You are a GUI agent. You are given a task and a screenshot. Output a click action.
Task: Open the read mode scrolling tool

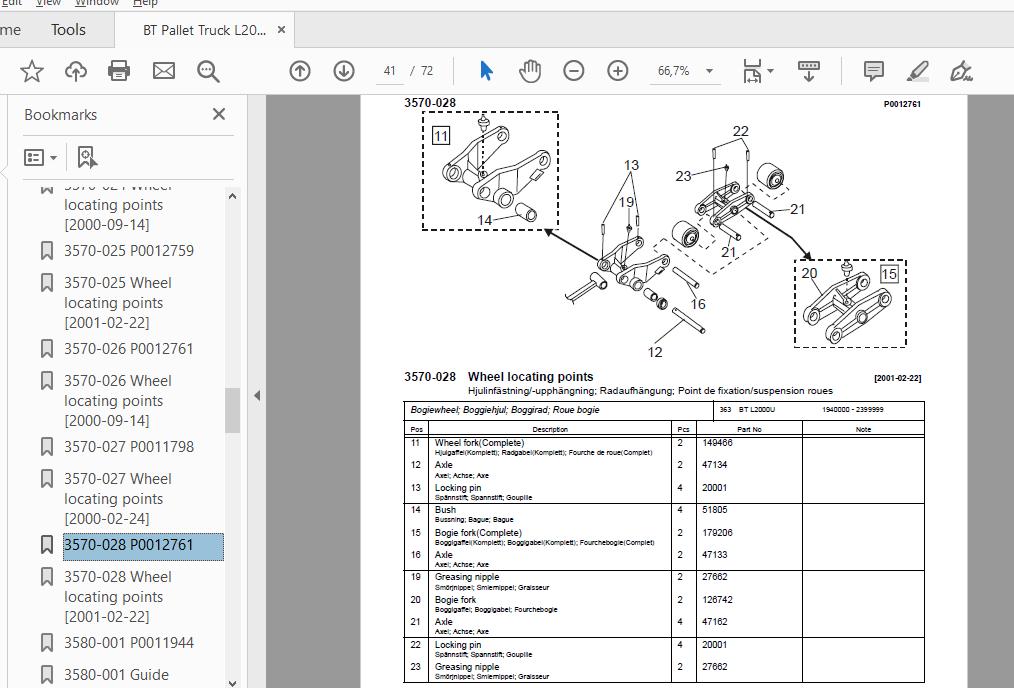click(x=808, y=71)
